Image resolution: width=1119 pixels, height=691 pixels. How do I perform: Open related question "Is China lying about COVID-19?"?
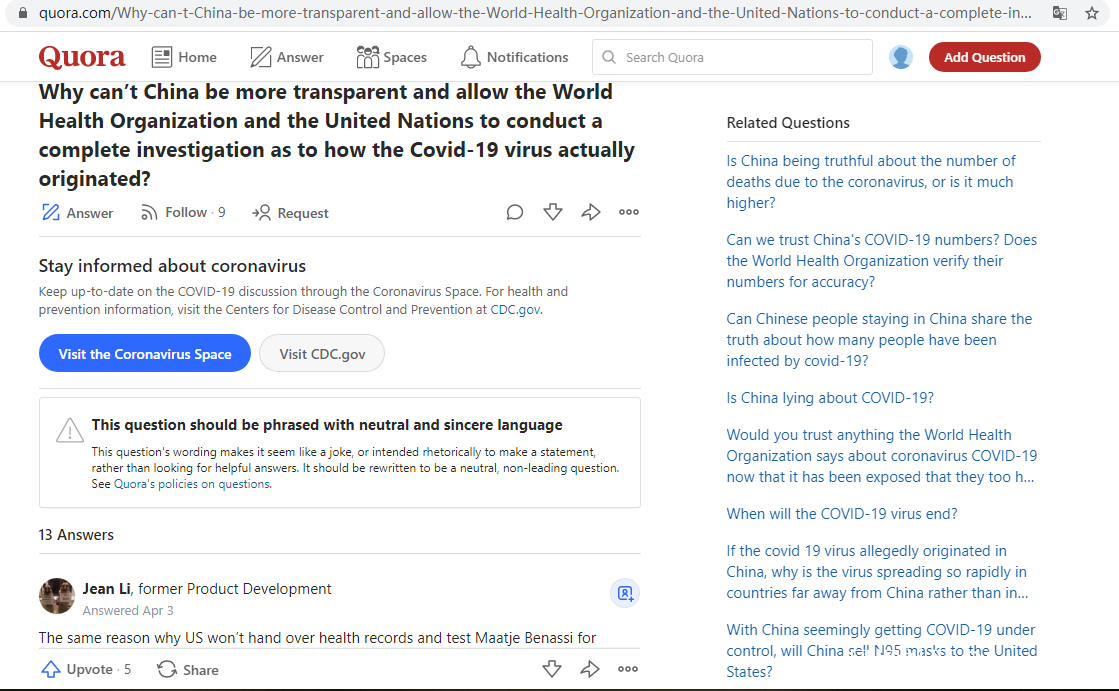(x=830, y=397)
